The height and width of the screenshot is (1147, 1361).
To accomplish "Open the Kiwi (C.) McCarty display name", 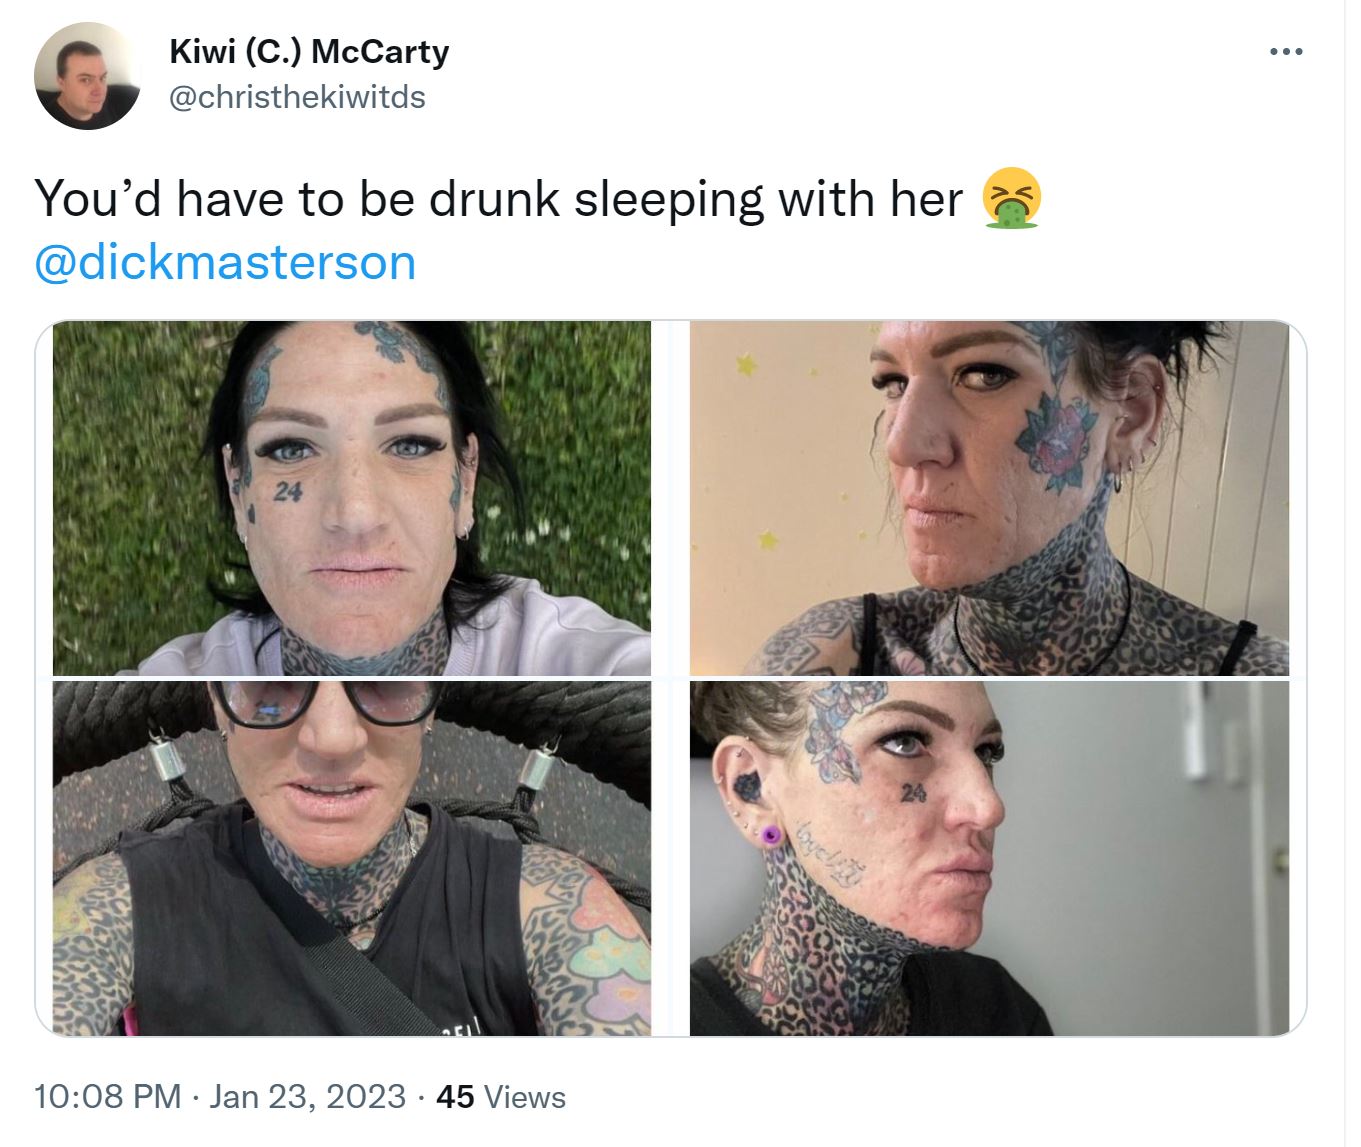I will tap(309, 51).
